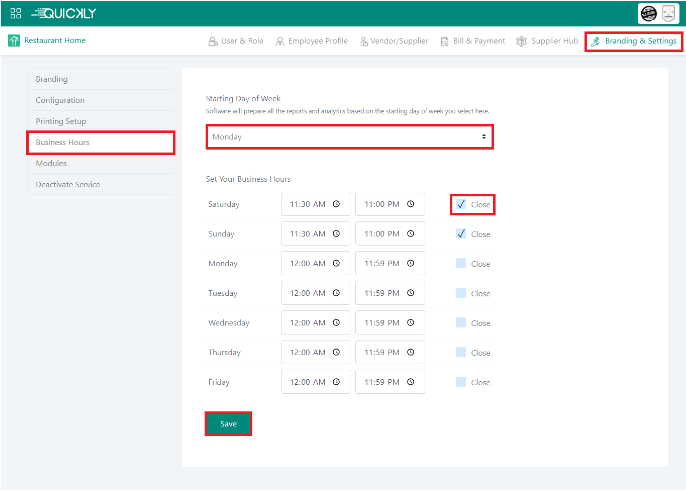Check the Wednesday Close checkbox
Image resolution: width=686 pixels, height=492 pixels.
click(460, 323)
